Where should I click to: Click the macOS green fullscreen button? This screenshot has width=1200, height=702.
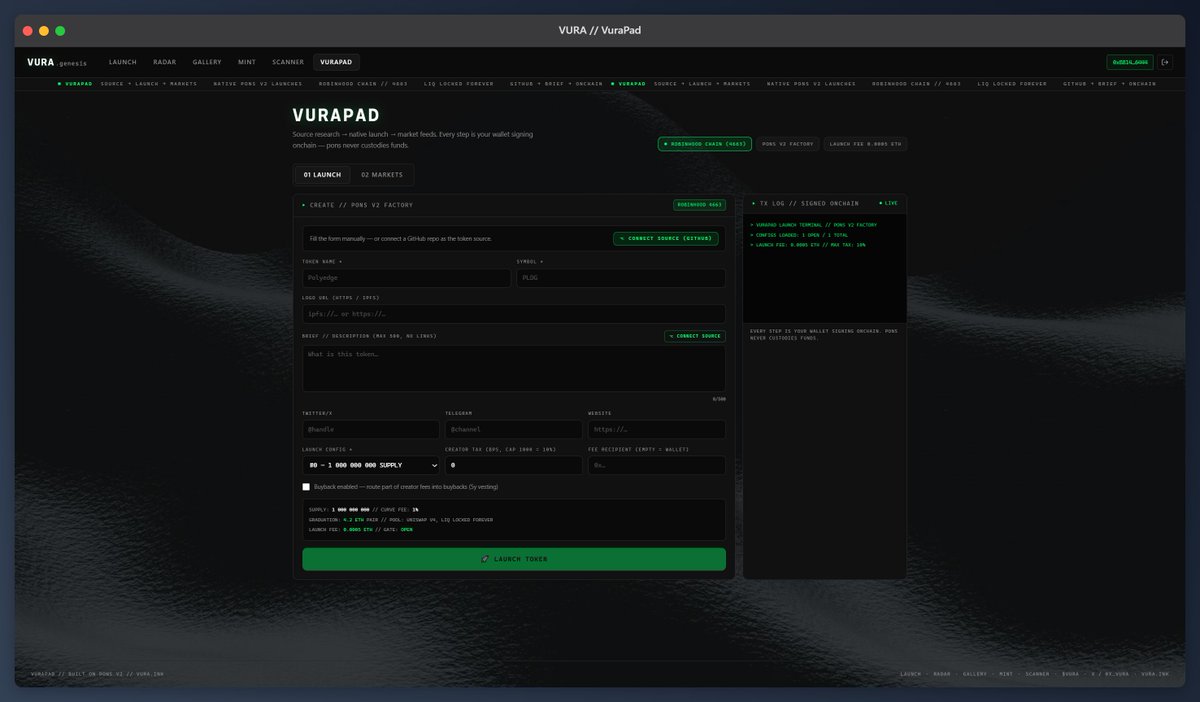(x=60, y=31)
